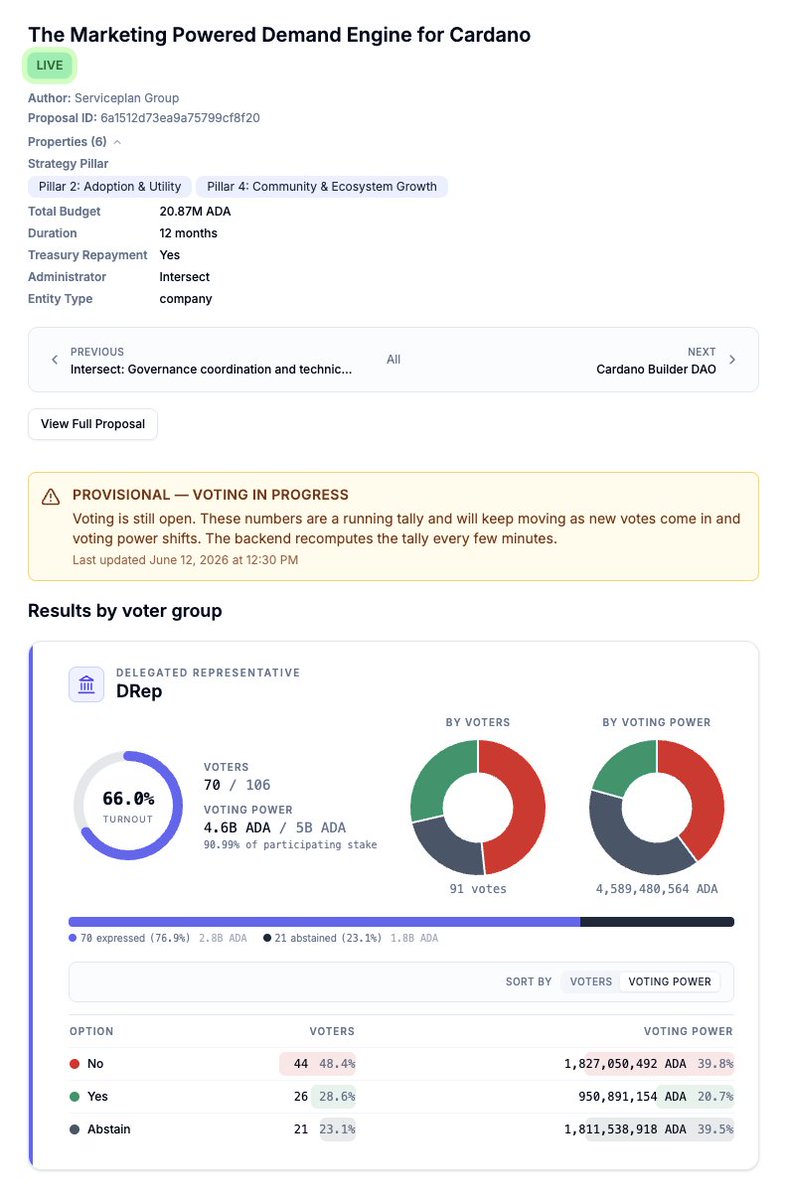Click the VOTERS column header

coord(332,1031)
